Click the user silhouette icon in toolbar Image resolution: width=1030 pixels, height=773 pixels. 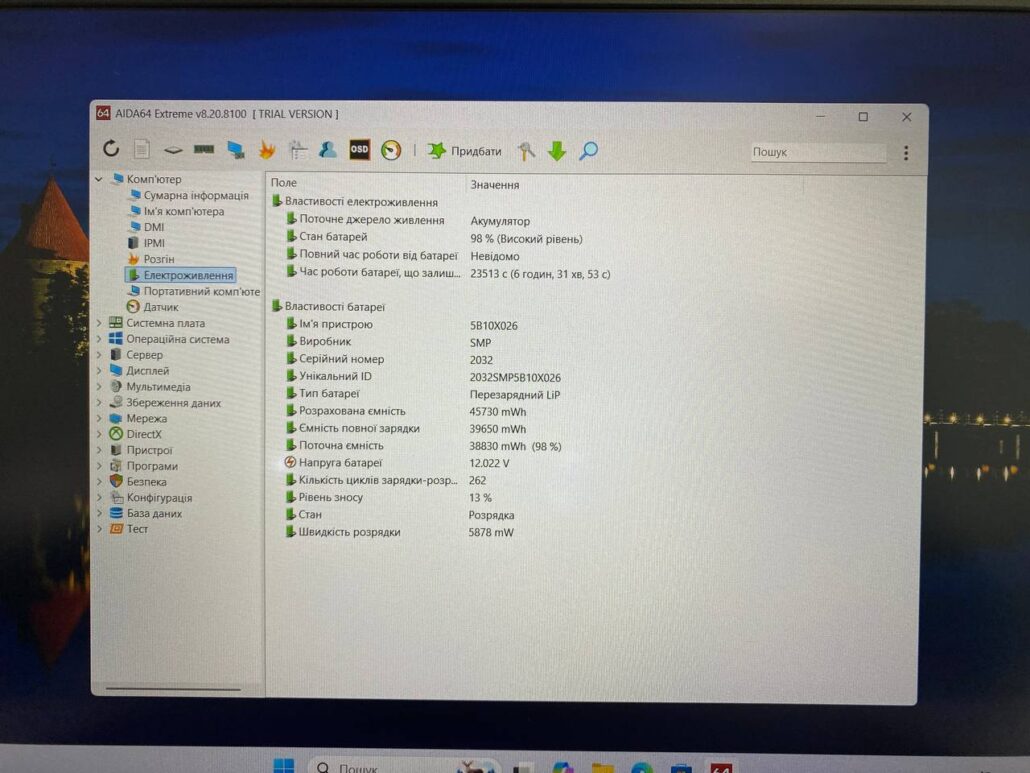click(x=327, y=150)
